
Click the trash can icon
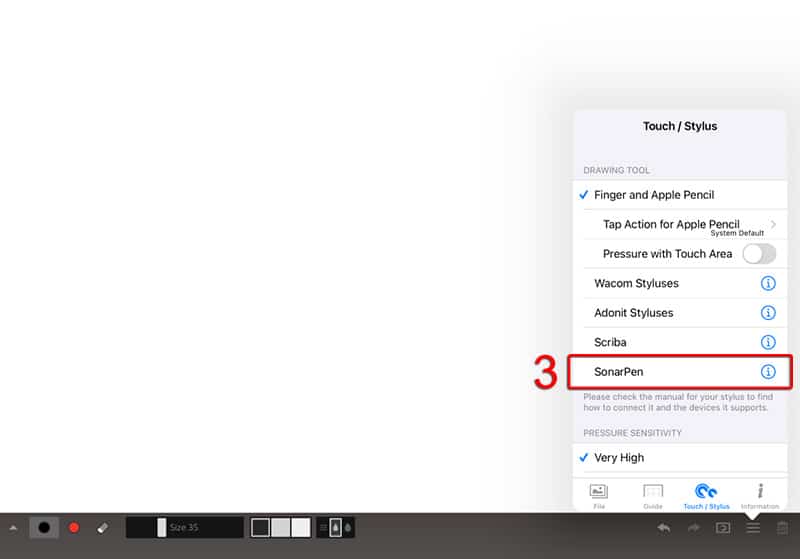click(x=783, y=527)
